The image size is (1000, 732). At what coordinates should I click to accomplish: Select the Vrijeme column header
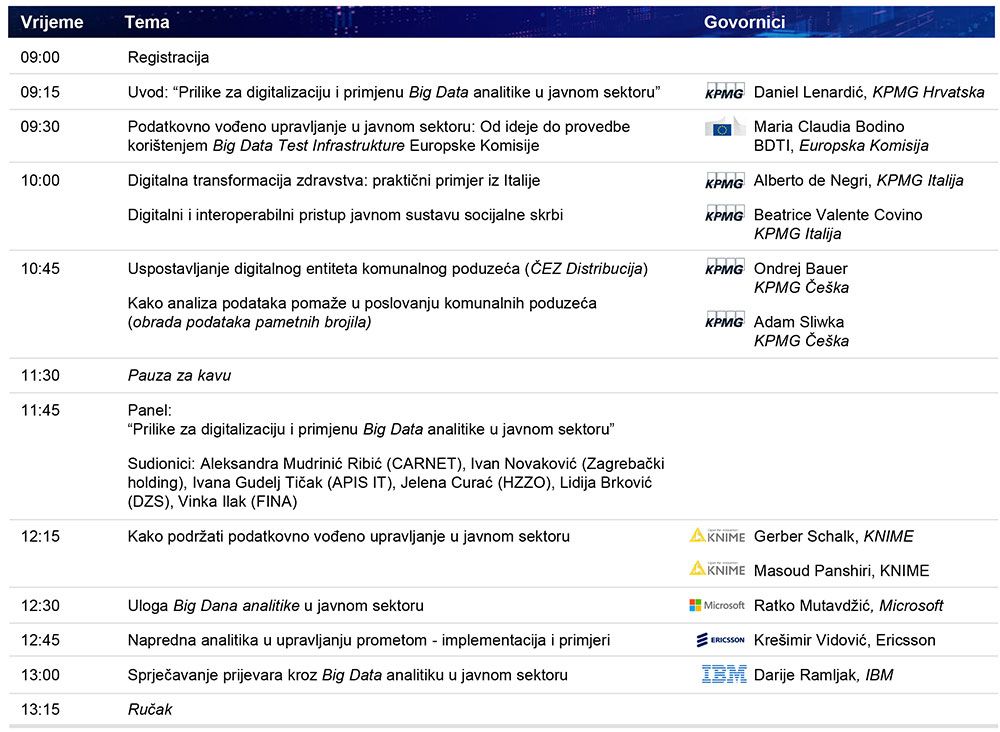point(52,22)
